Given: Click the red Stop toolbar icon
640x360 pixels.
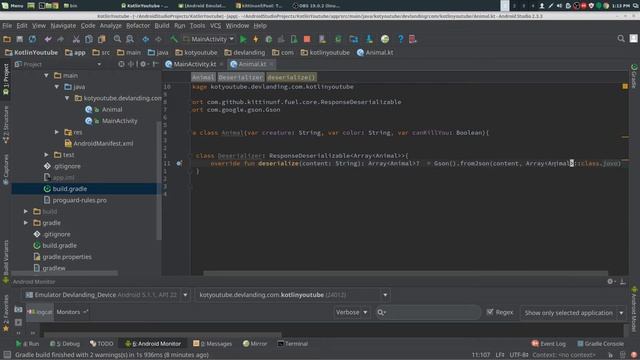Looking at the screenshot, I should [307, 39].
